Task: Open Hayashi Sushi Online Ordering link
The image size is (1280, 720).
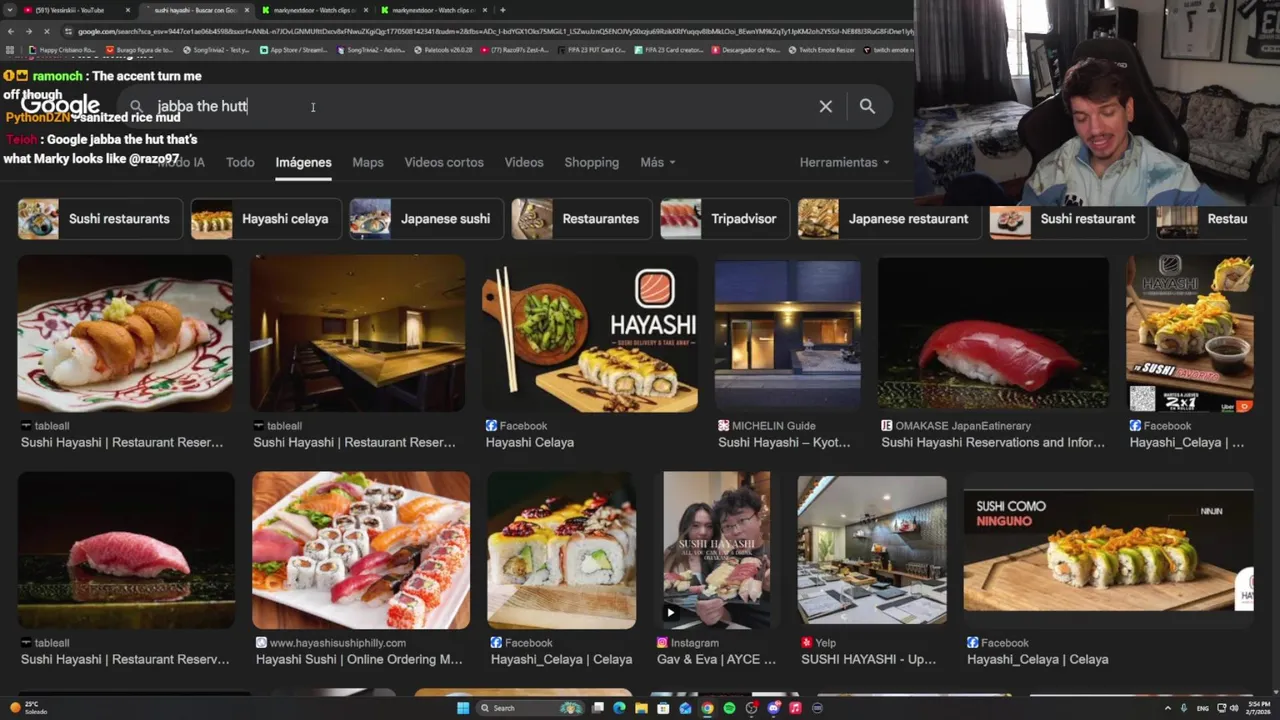Action: (359, 659)
